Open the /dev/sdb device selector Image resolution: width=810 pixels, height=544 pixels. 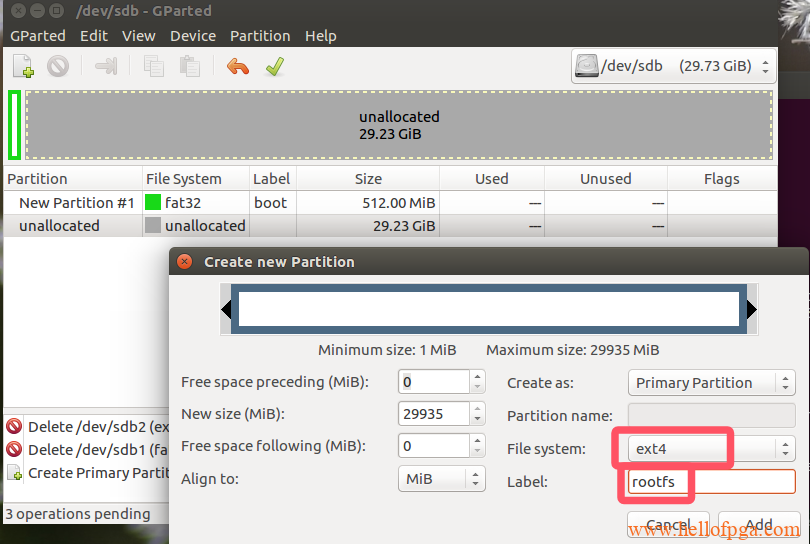(673, 66)
